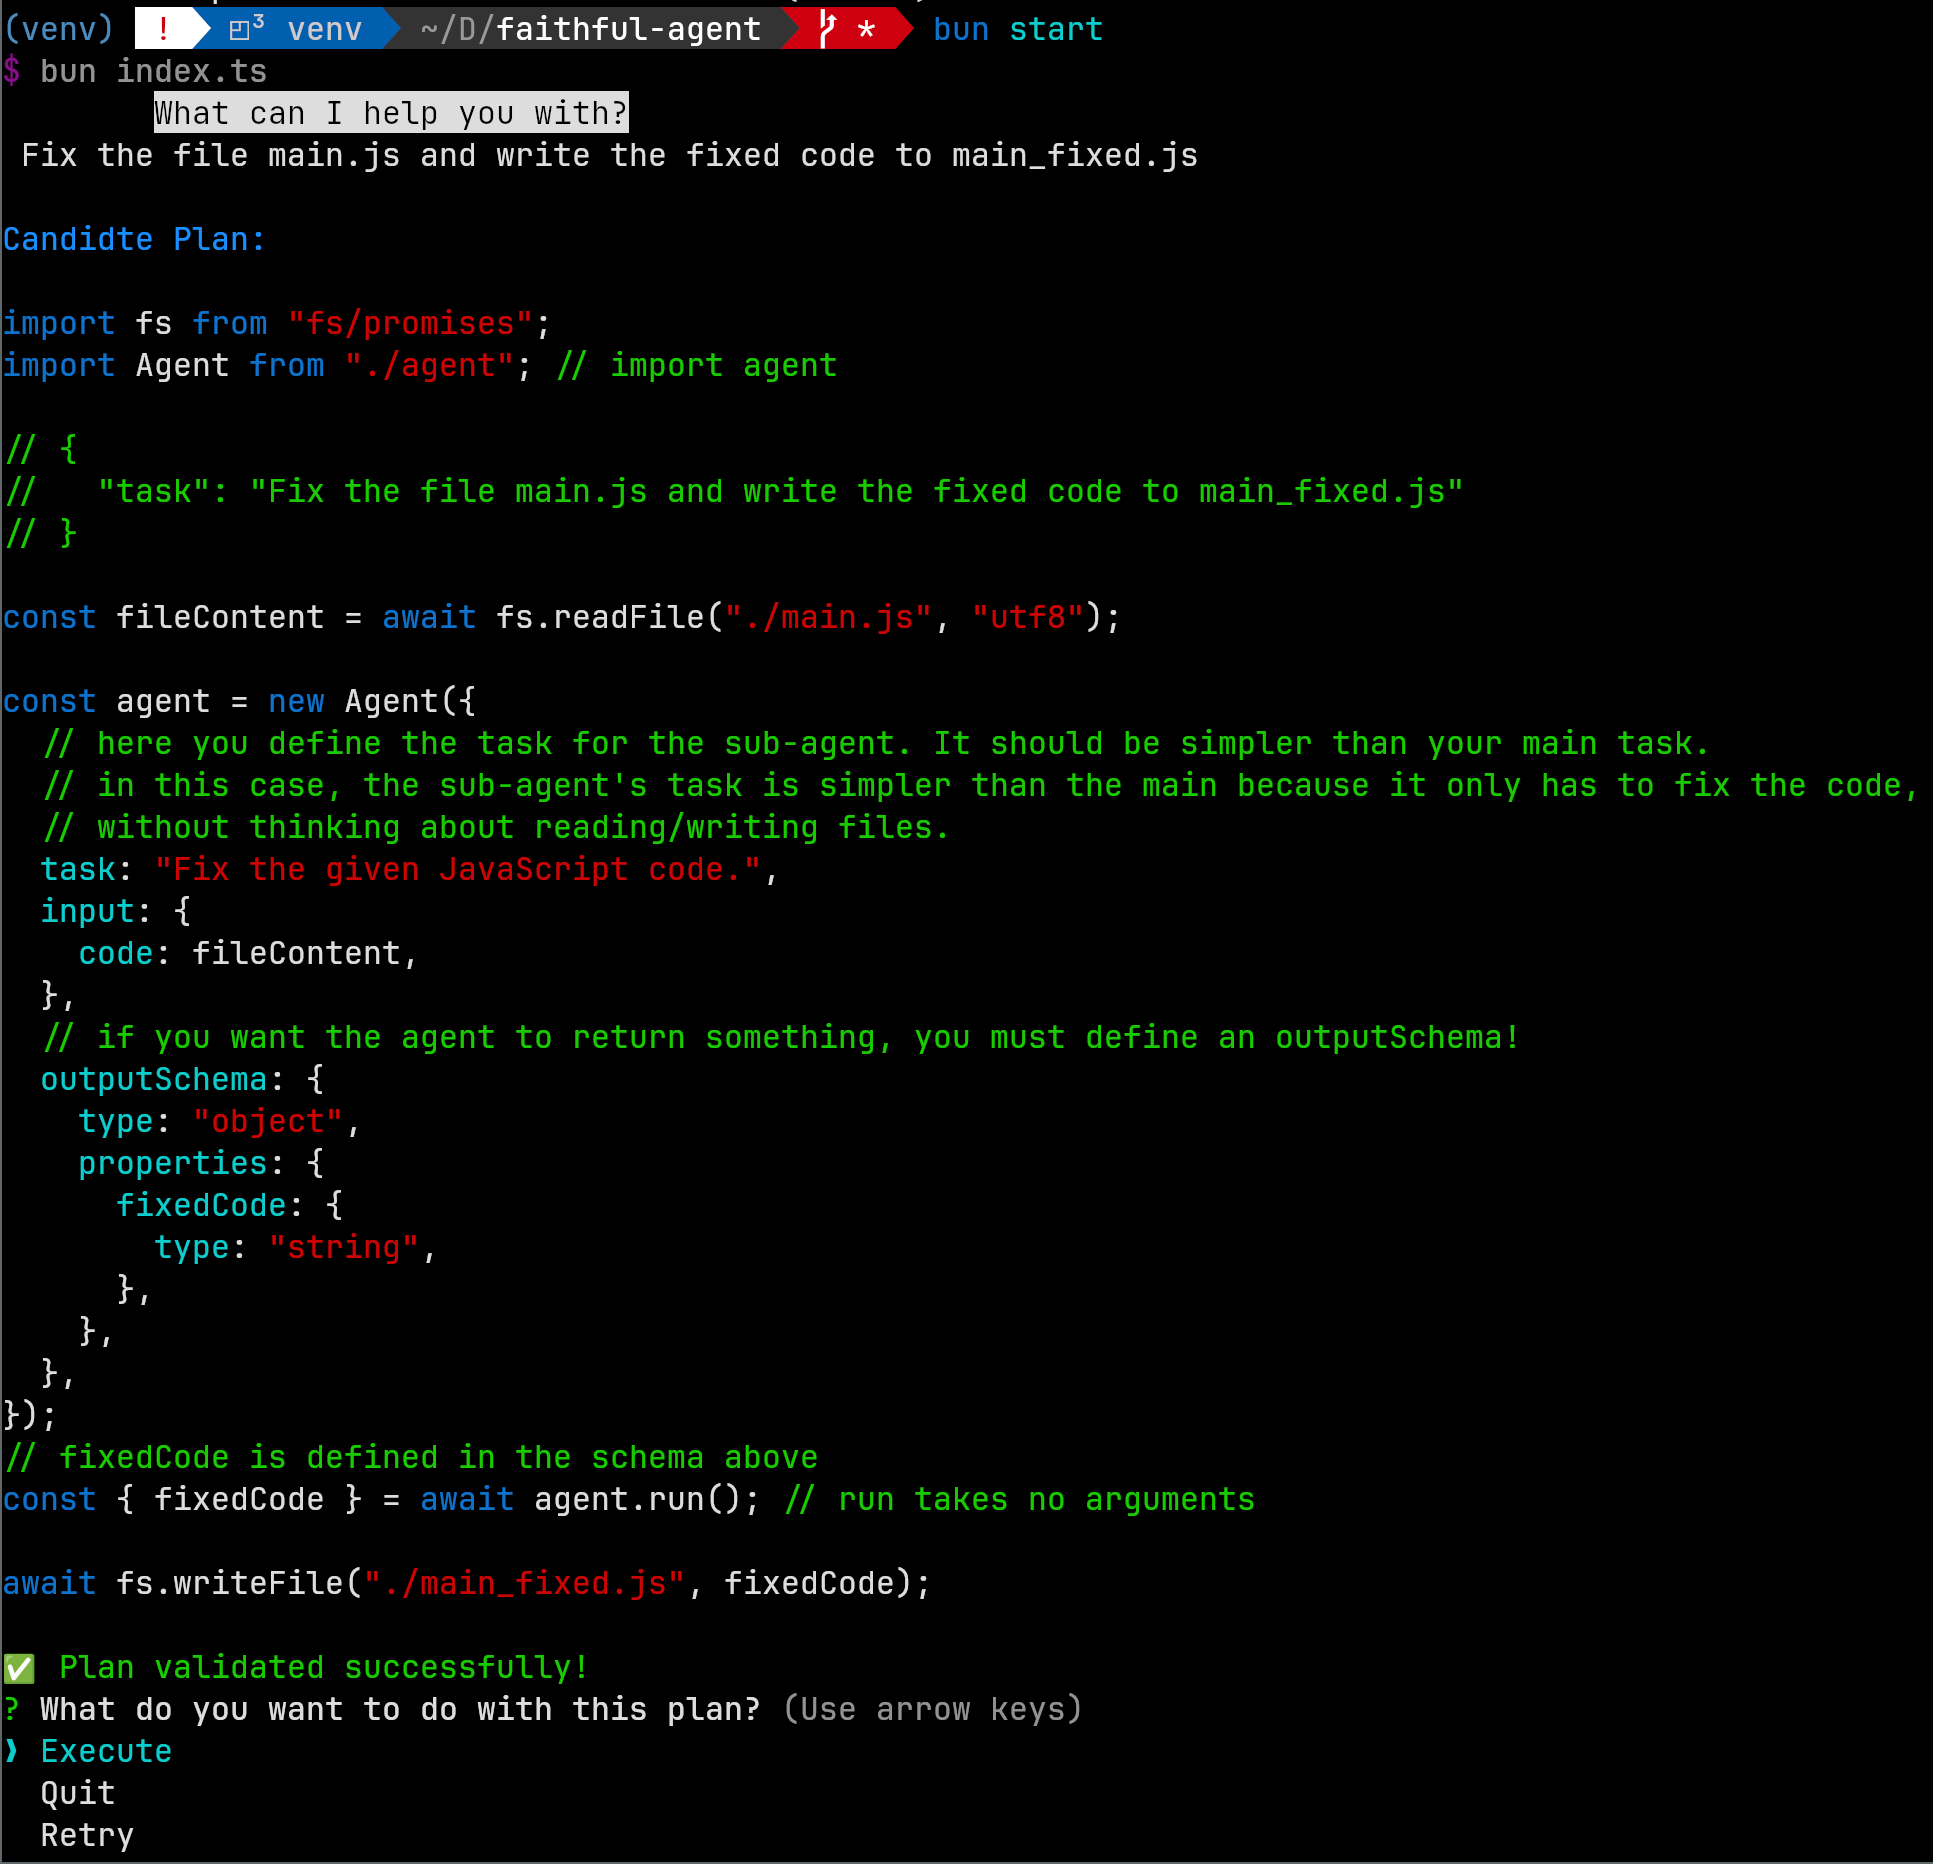Click the 'input: {' line
1933x1864 pixels.
pos(116,911)
